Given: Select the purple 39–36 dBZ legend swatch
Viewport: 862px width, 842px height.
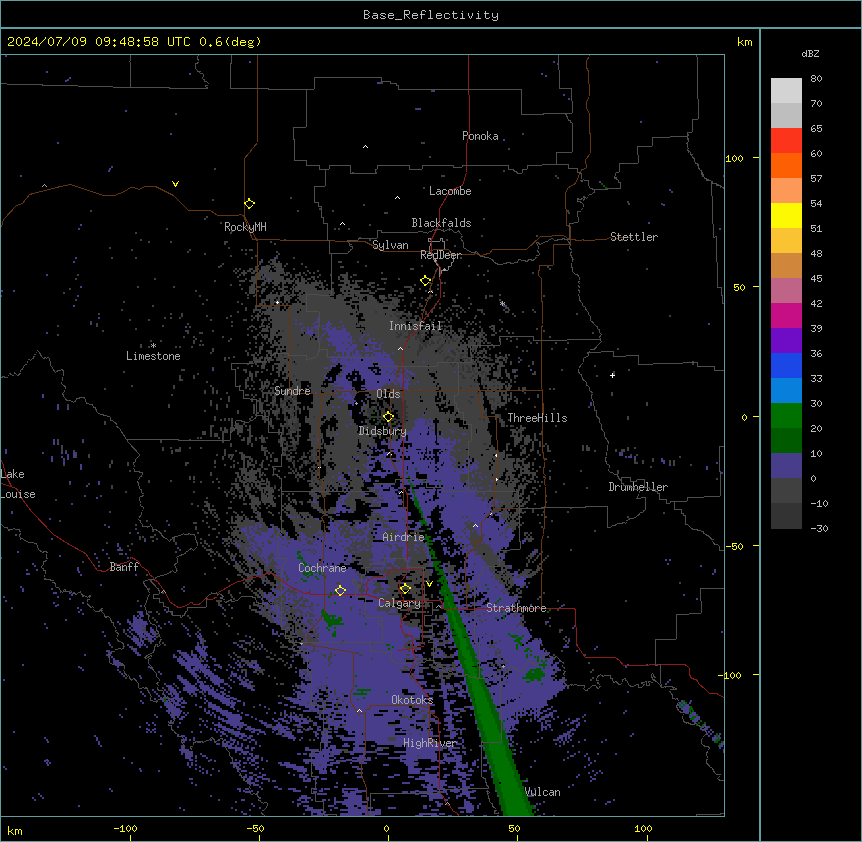Looking at the screenshot, I should point(786,340).
